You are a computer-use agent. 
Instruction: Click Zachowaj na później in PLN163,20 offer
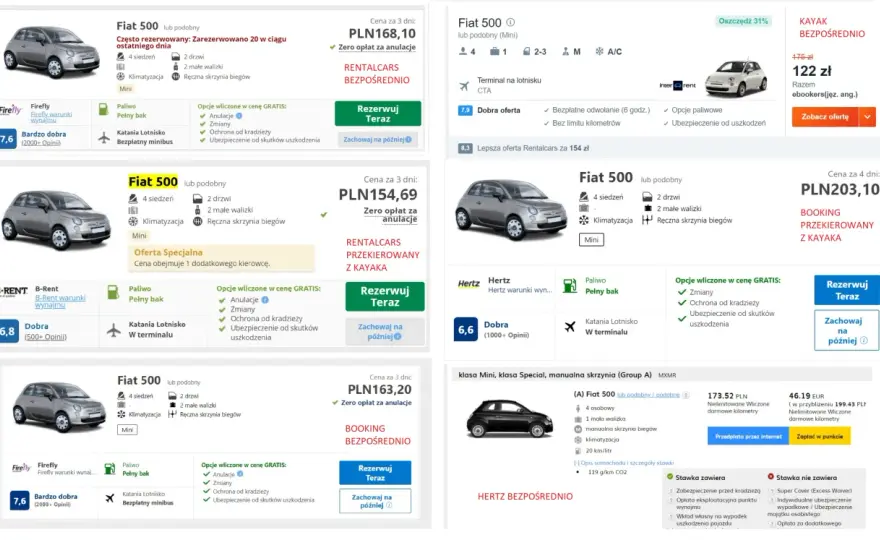point(375,501)
